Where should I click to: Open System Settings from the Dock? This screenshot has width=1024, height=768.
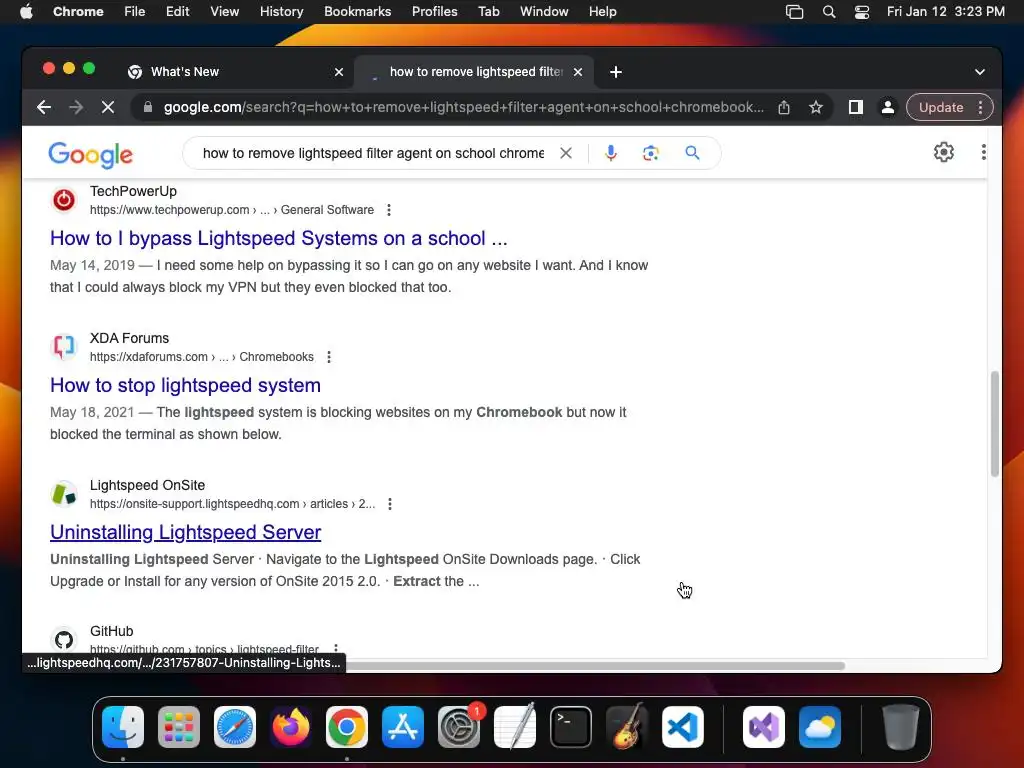(459, 727)
